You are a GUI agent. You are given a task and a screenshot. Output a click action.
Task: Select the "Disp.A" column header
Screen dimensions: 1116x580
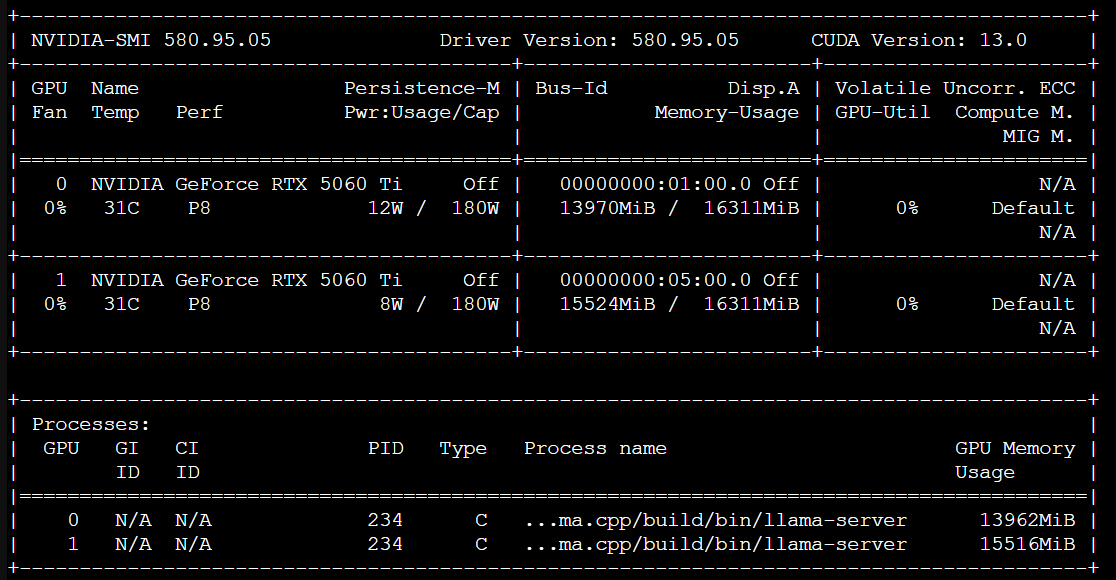pyautogui.click(x=764, y=88)
